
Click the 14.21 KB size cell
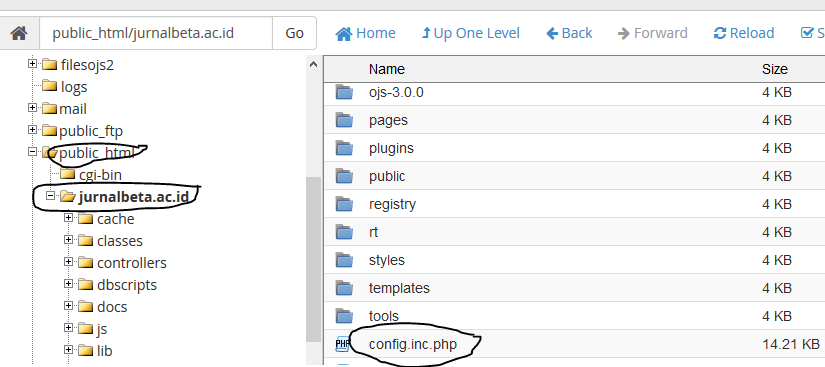pos(790,344)
